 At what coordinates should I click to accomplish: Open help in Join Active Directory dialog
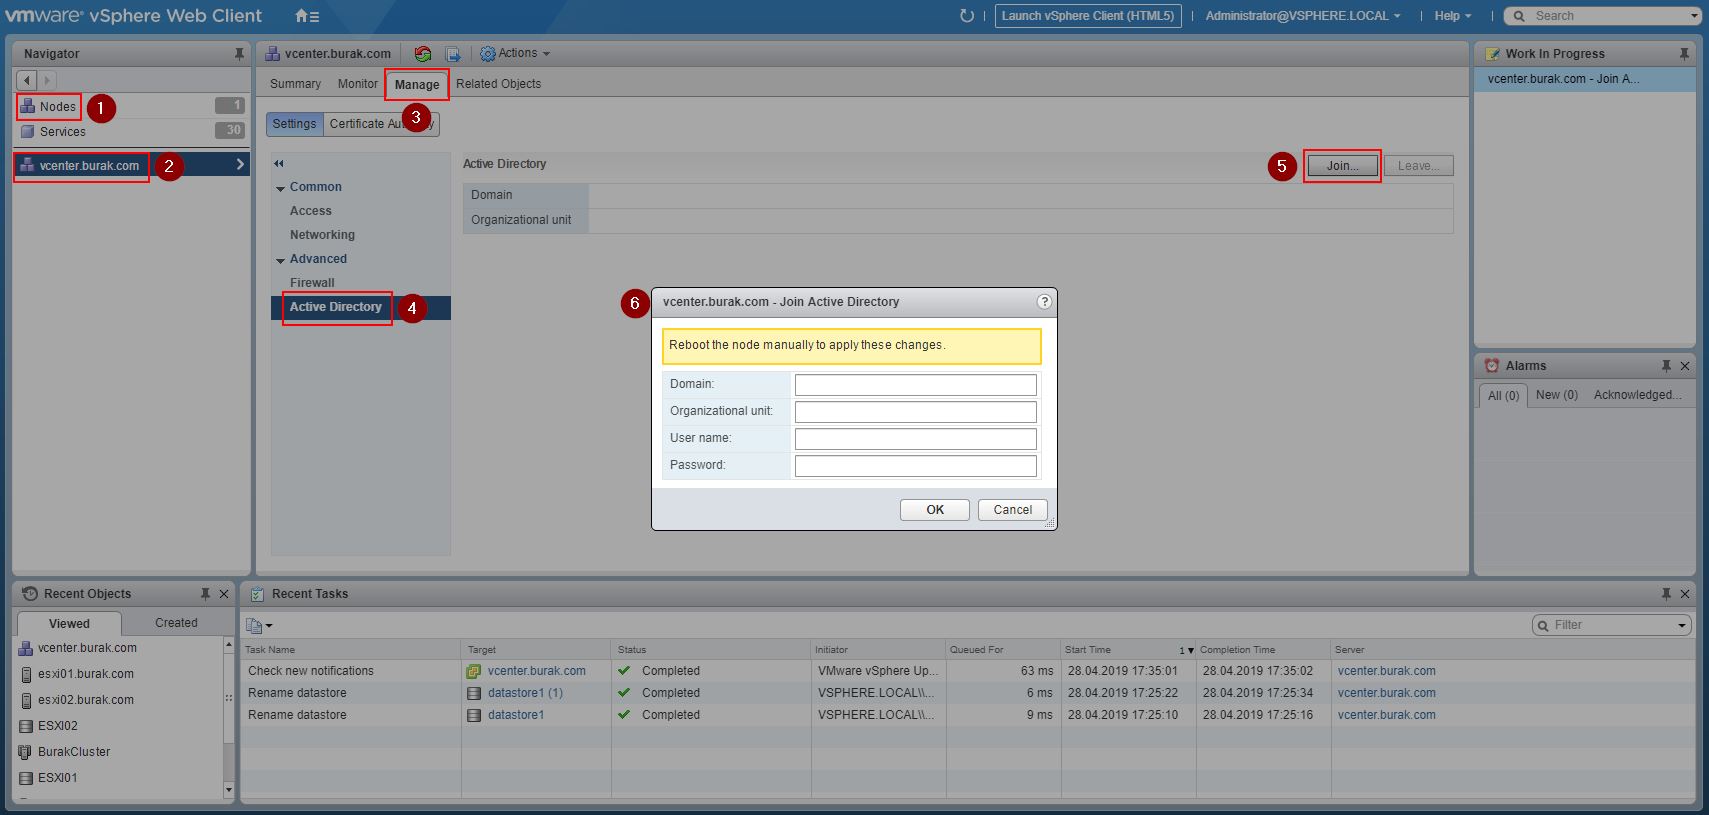click(x=1044, y=302)
